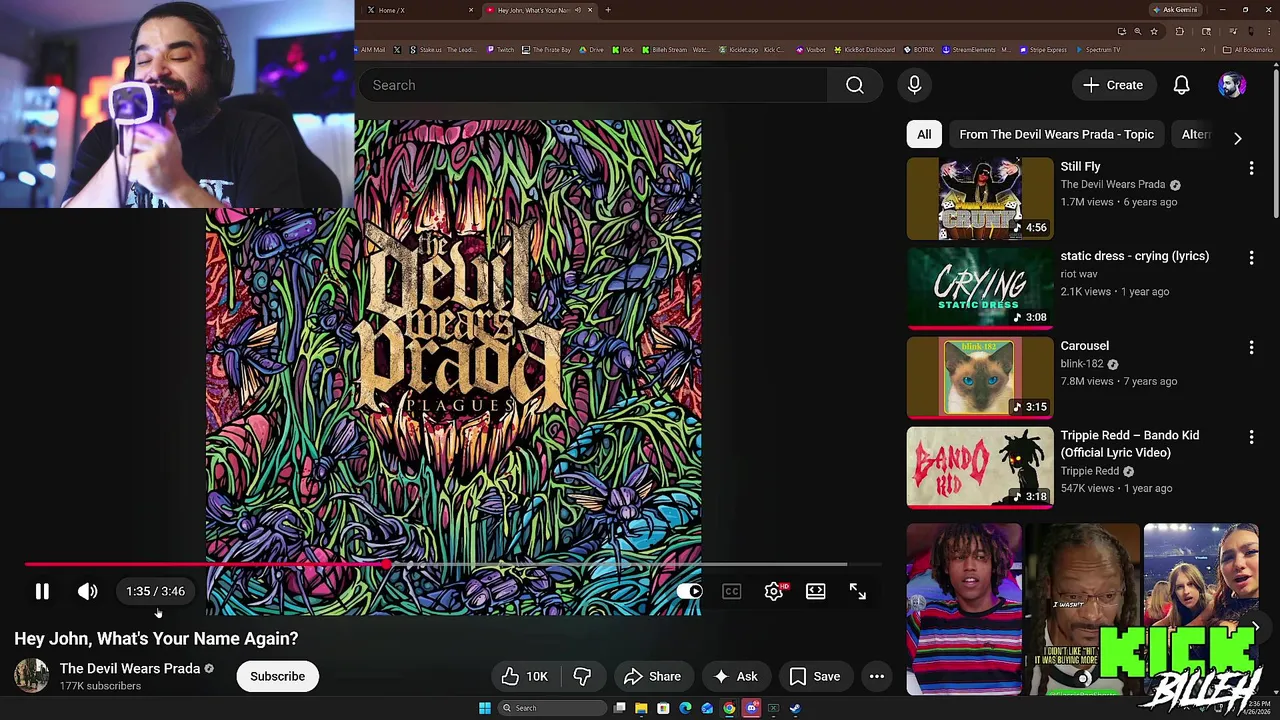The height and width of the screenshot is (720, 1280).
Task: Open The Pirate Bay bookmark
Action: [x=546, y=49]
